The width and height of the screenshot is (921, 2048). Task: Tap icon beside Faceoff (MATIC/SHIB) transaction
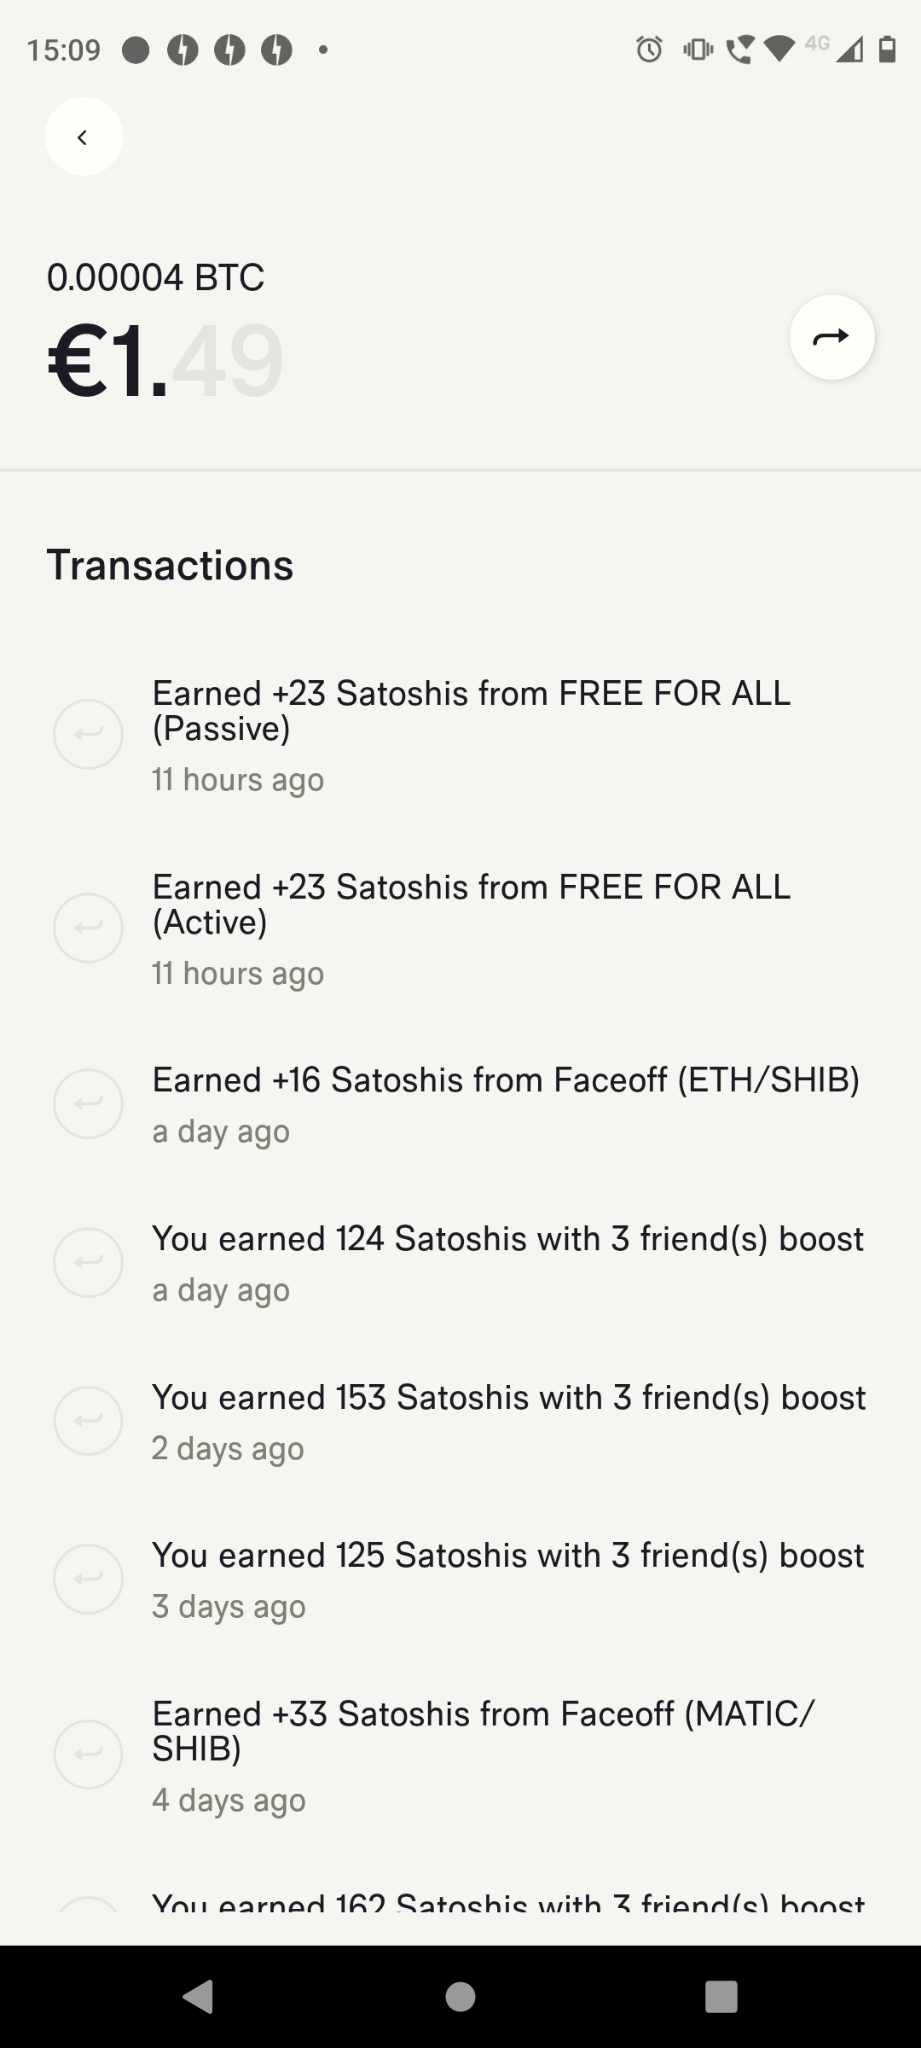pyautogui.click(x=88, y=1754)
